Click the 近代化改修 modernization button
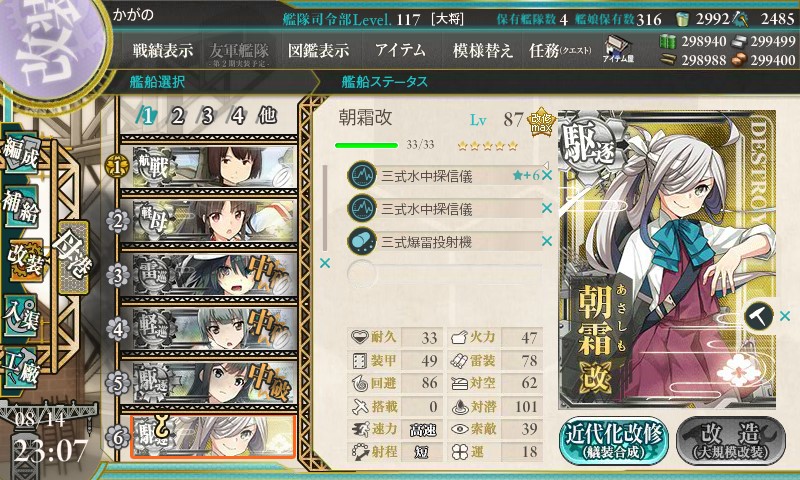Image resolution: width=800 pixels, height=480 pixels. coord(613,442)
